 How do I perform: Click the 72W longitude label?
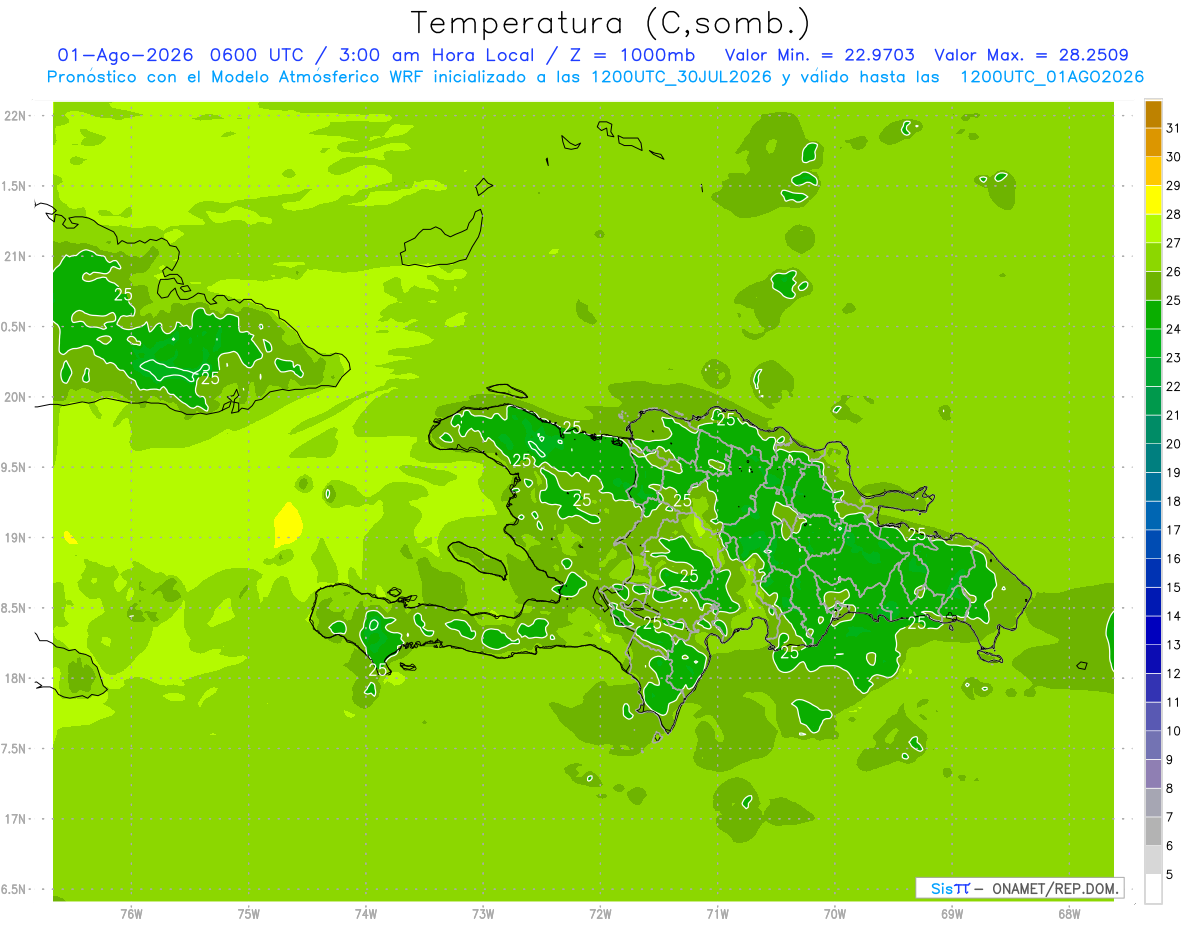click(600, 913)
